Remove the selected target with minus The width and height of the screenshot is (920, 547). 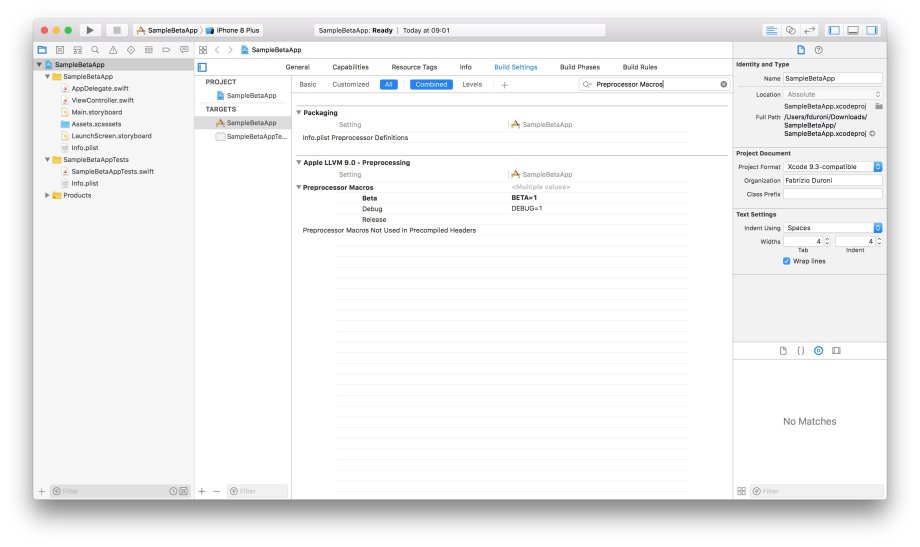pyautogui.click(x=217, y=491)
